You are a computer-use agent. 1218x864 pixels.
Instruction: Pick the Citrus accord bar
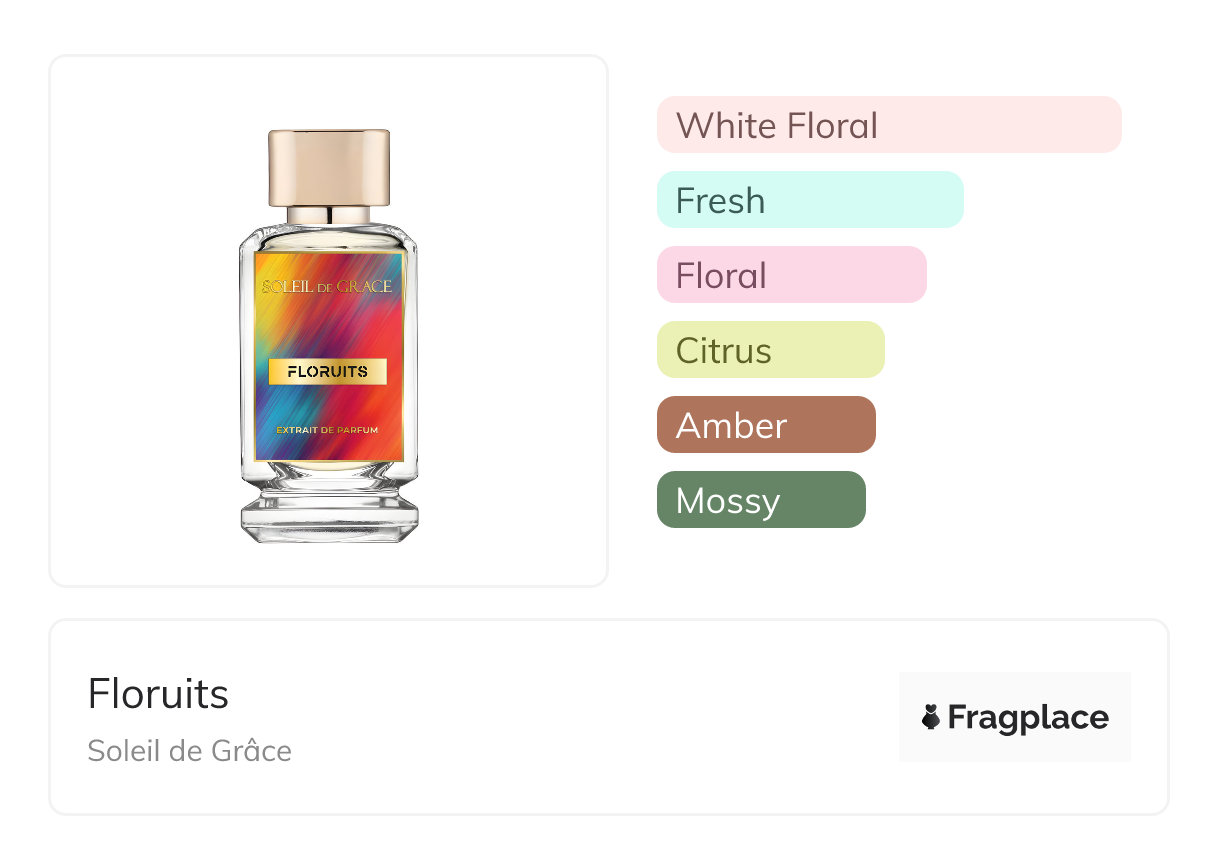pyautogui.click(x=770, y=350)
